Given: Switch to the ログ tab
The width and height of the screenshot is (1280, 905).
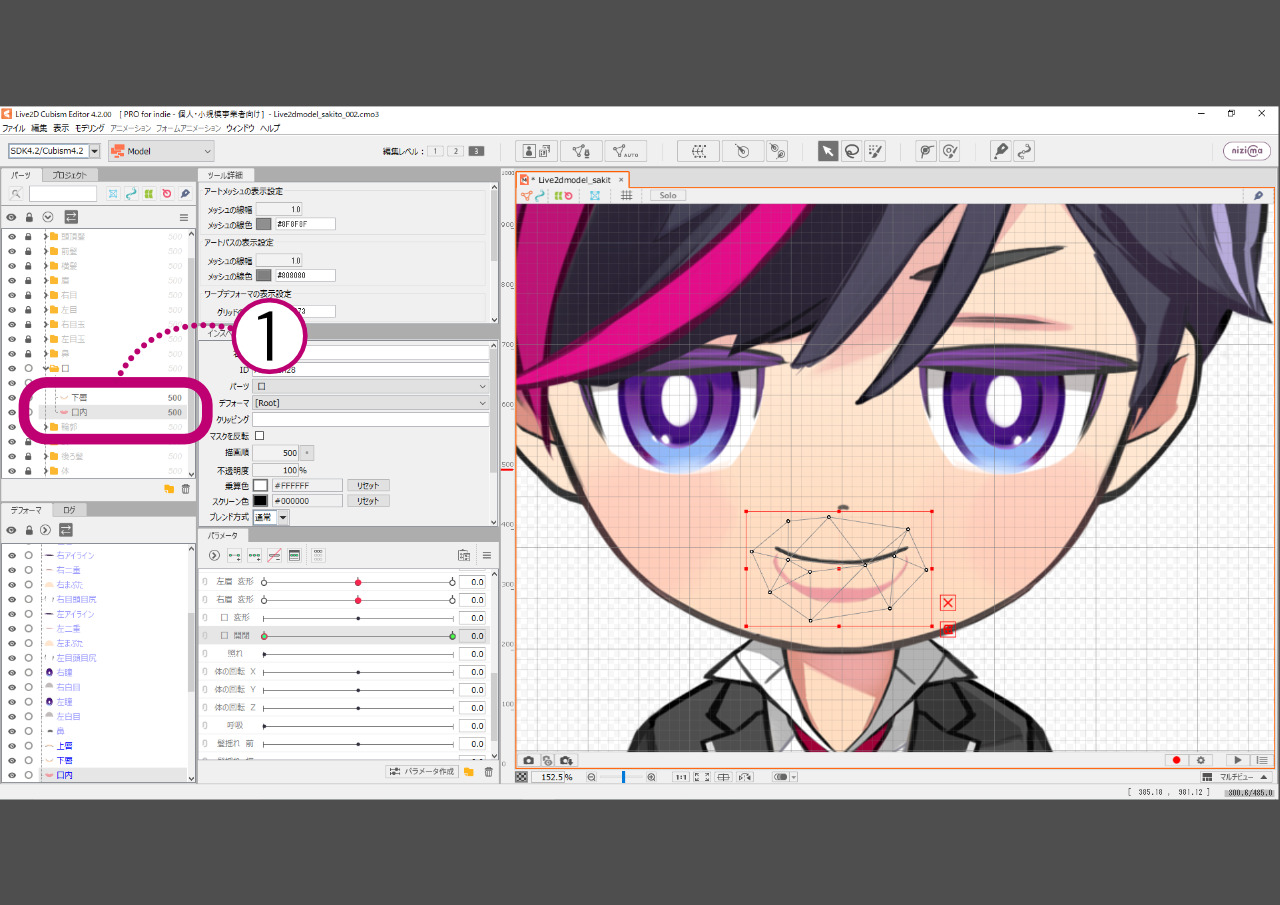Looking at the screenshot, I should tap(69, 509).
